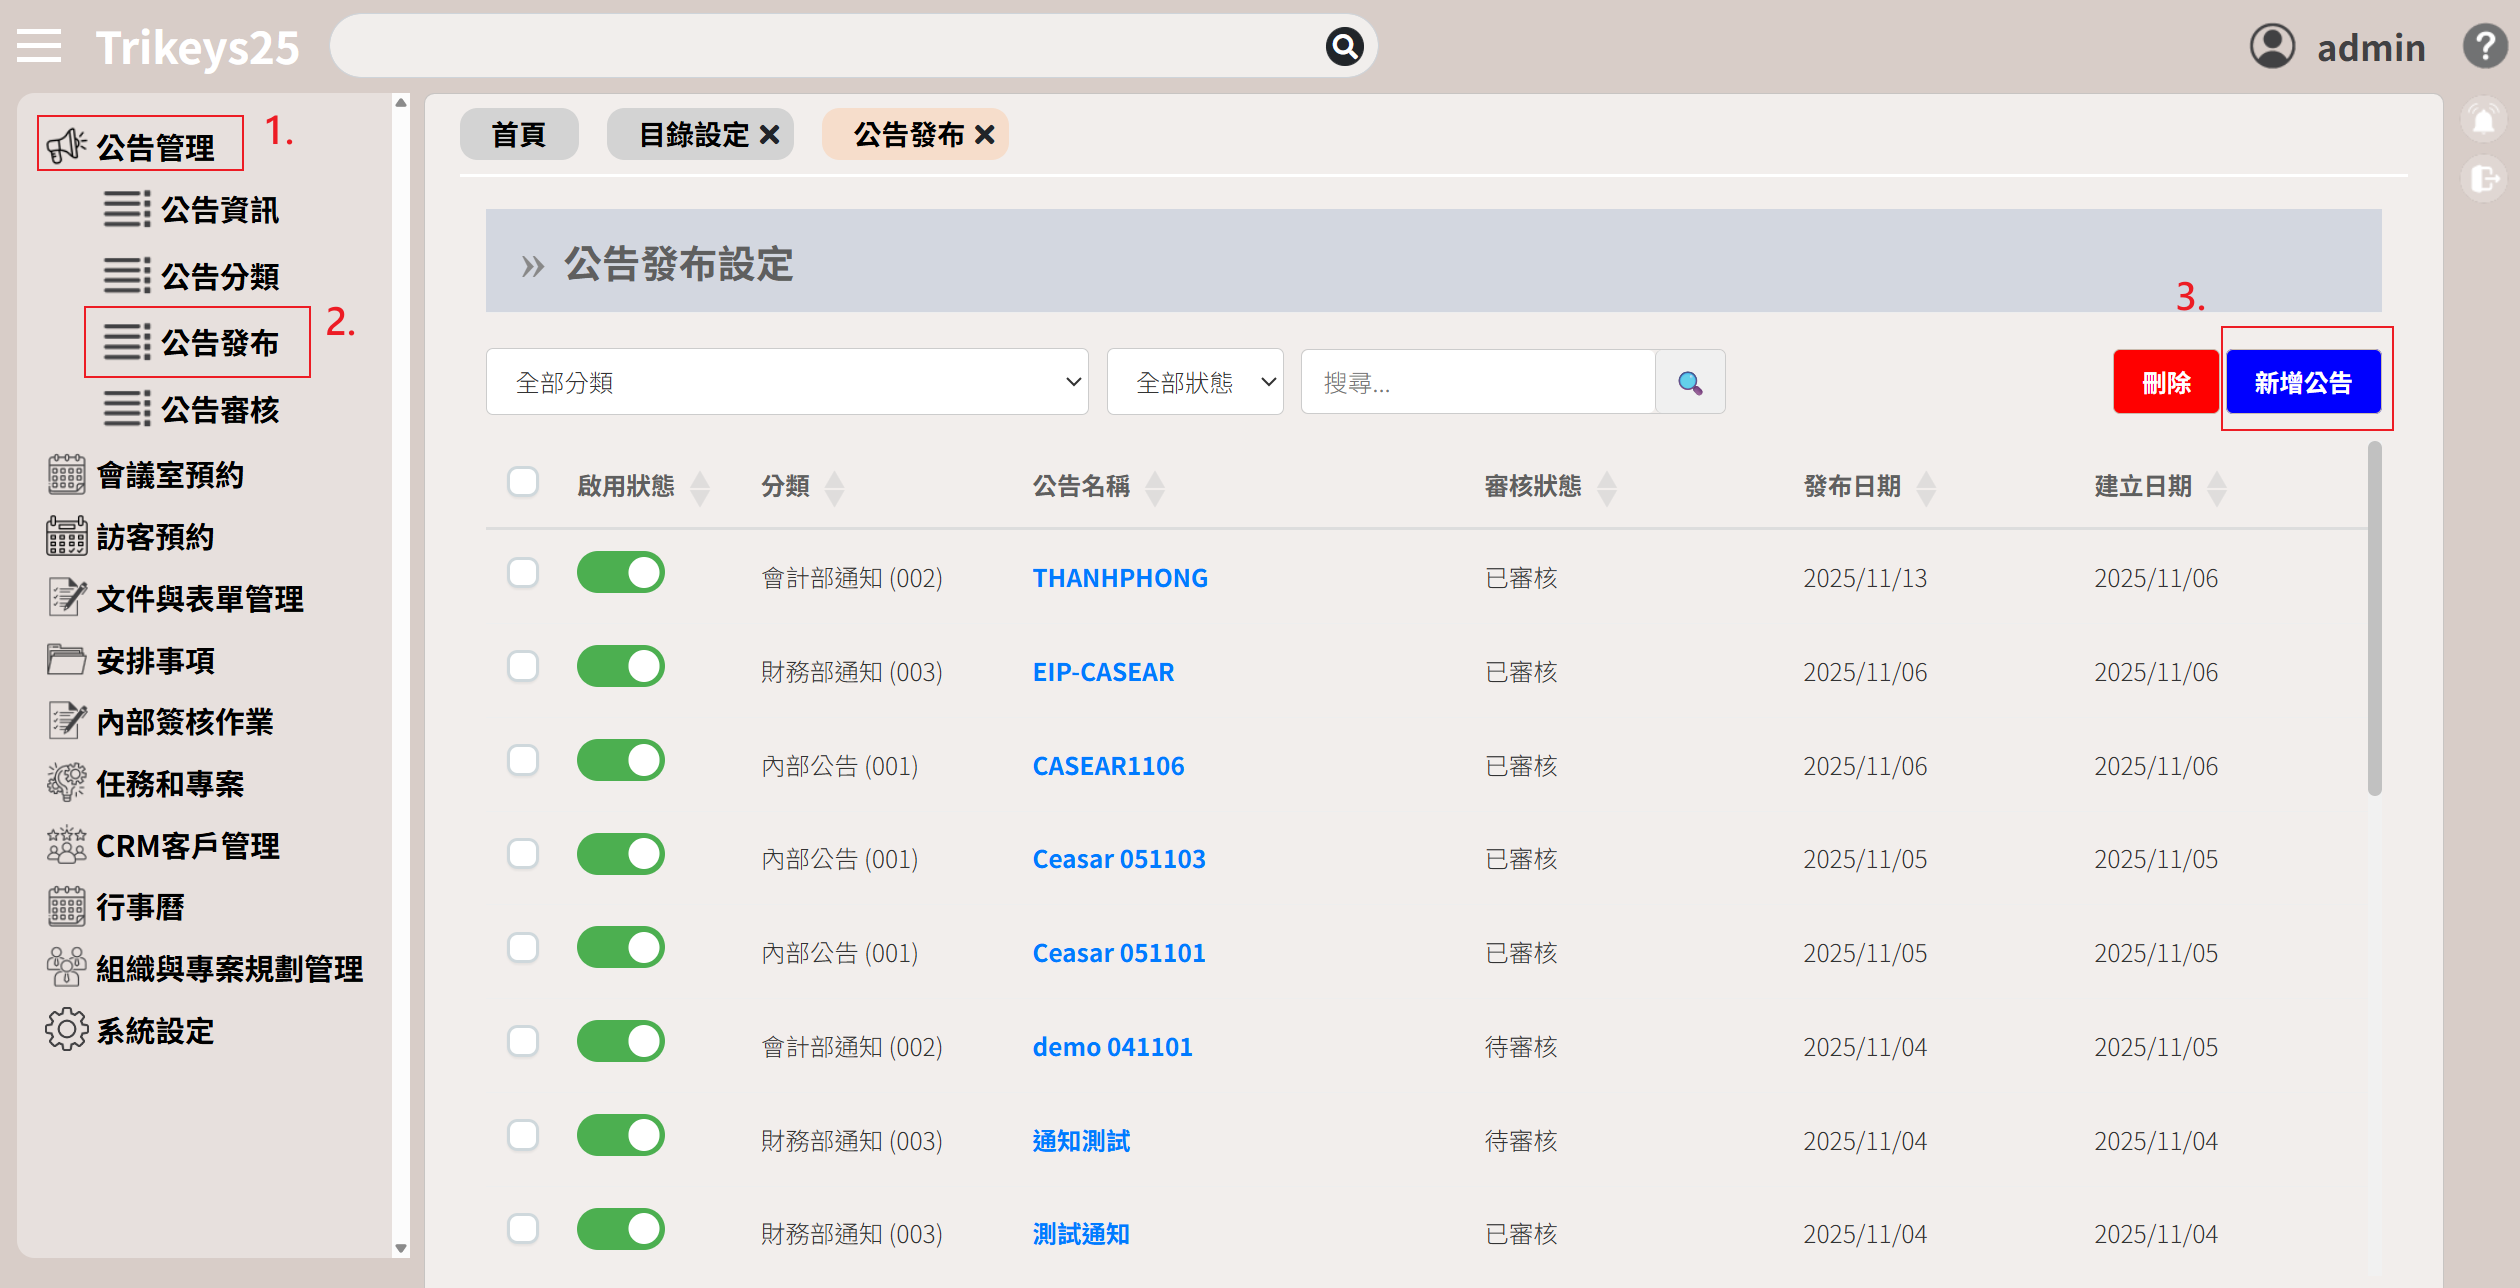Open 系統設定 gear icon in sidebar
Image resolution: width=2520 pixels, height=1288 pixels.
[66, 1029]
